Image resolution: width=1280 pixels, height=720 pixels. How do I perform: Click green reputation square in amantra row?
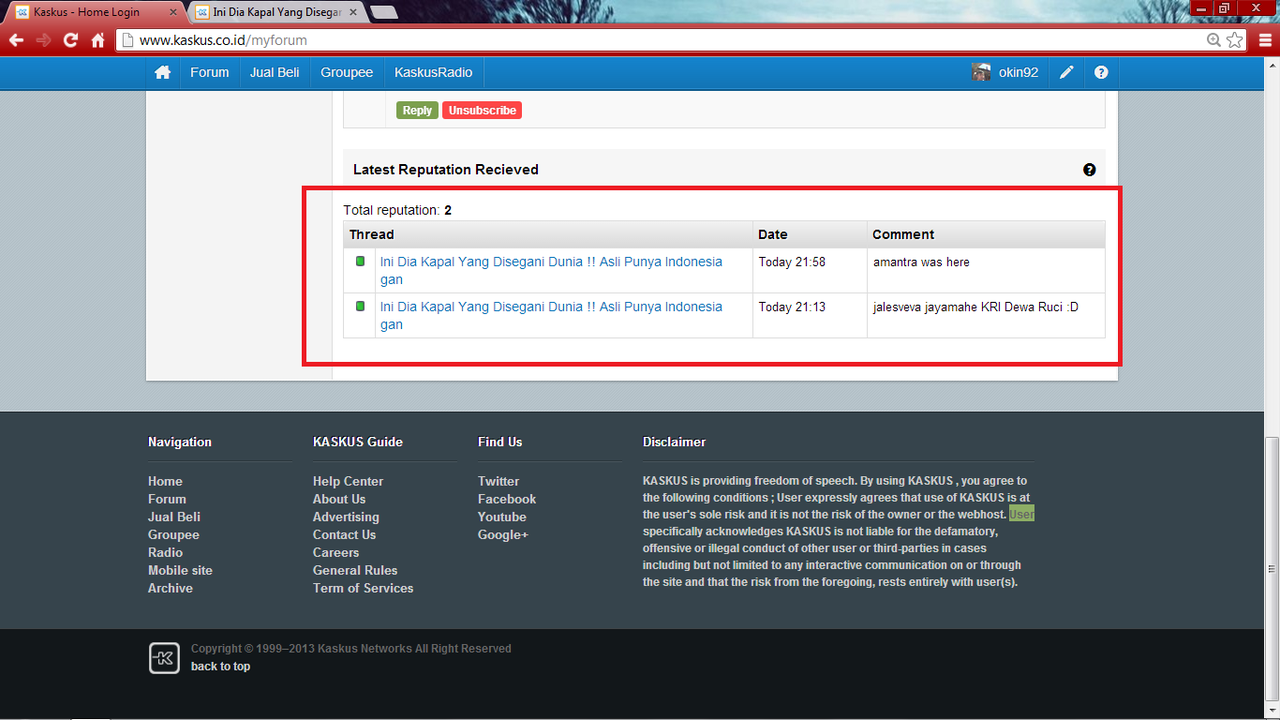(x=360, y=261)
